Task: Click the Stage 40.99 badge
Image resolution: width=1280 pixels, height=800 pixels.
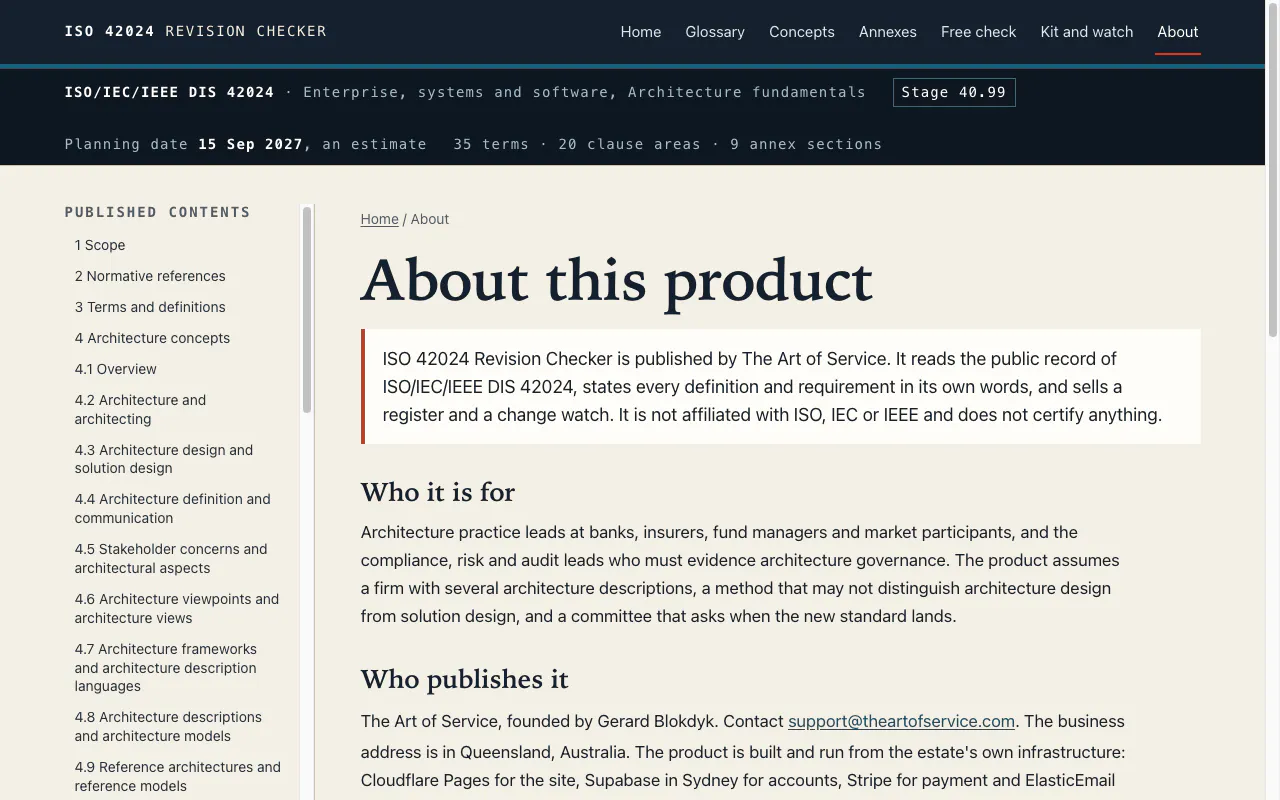Action: [x=954, y=92]
